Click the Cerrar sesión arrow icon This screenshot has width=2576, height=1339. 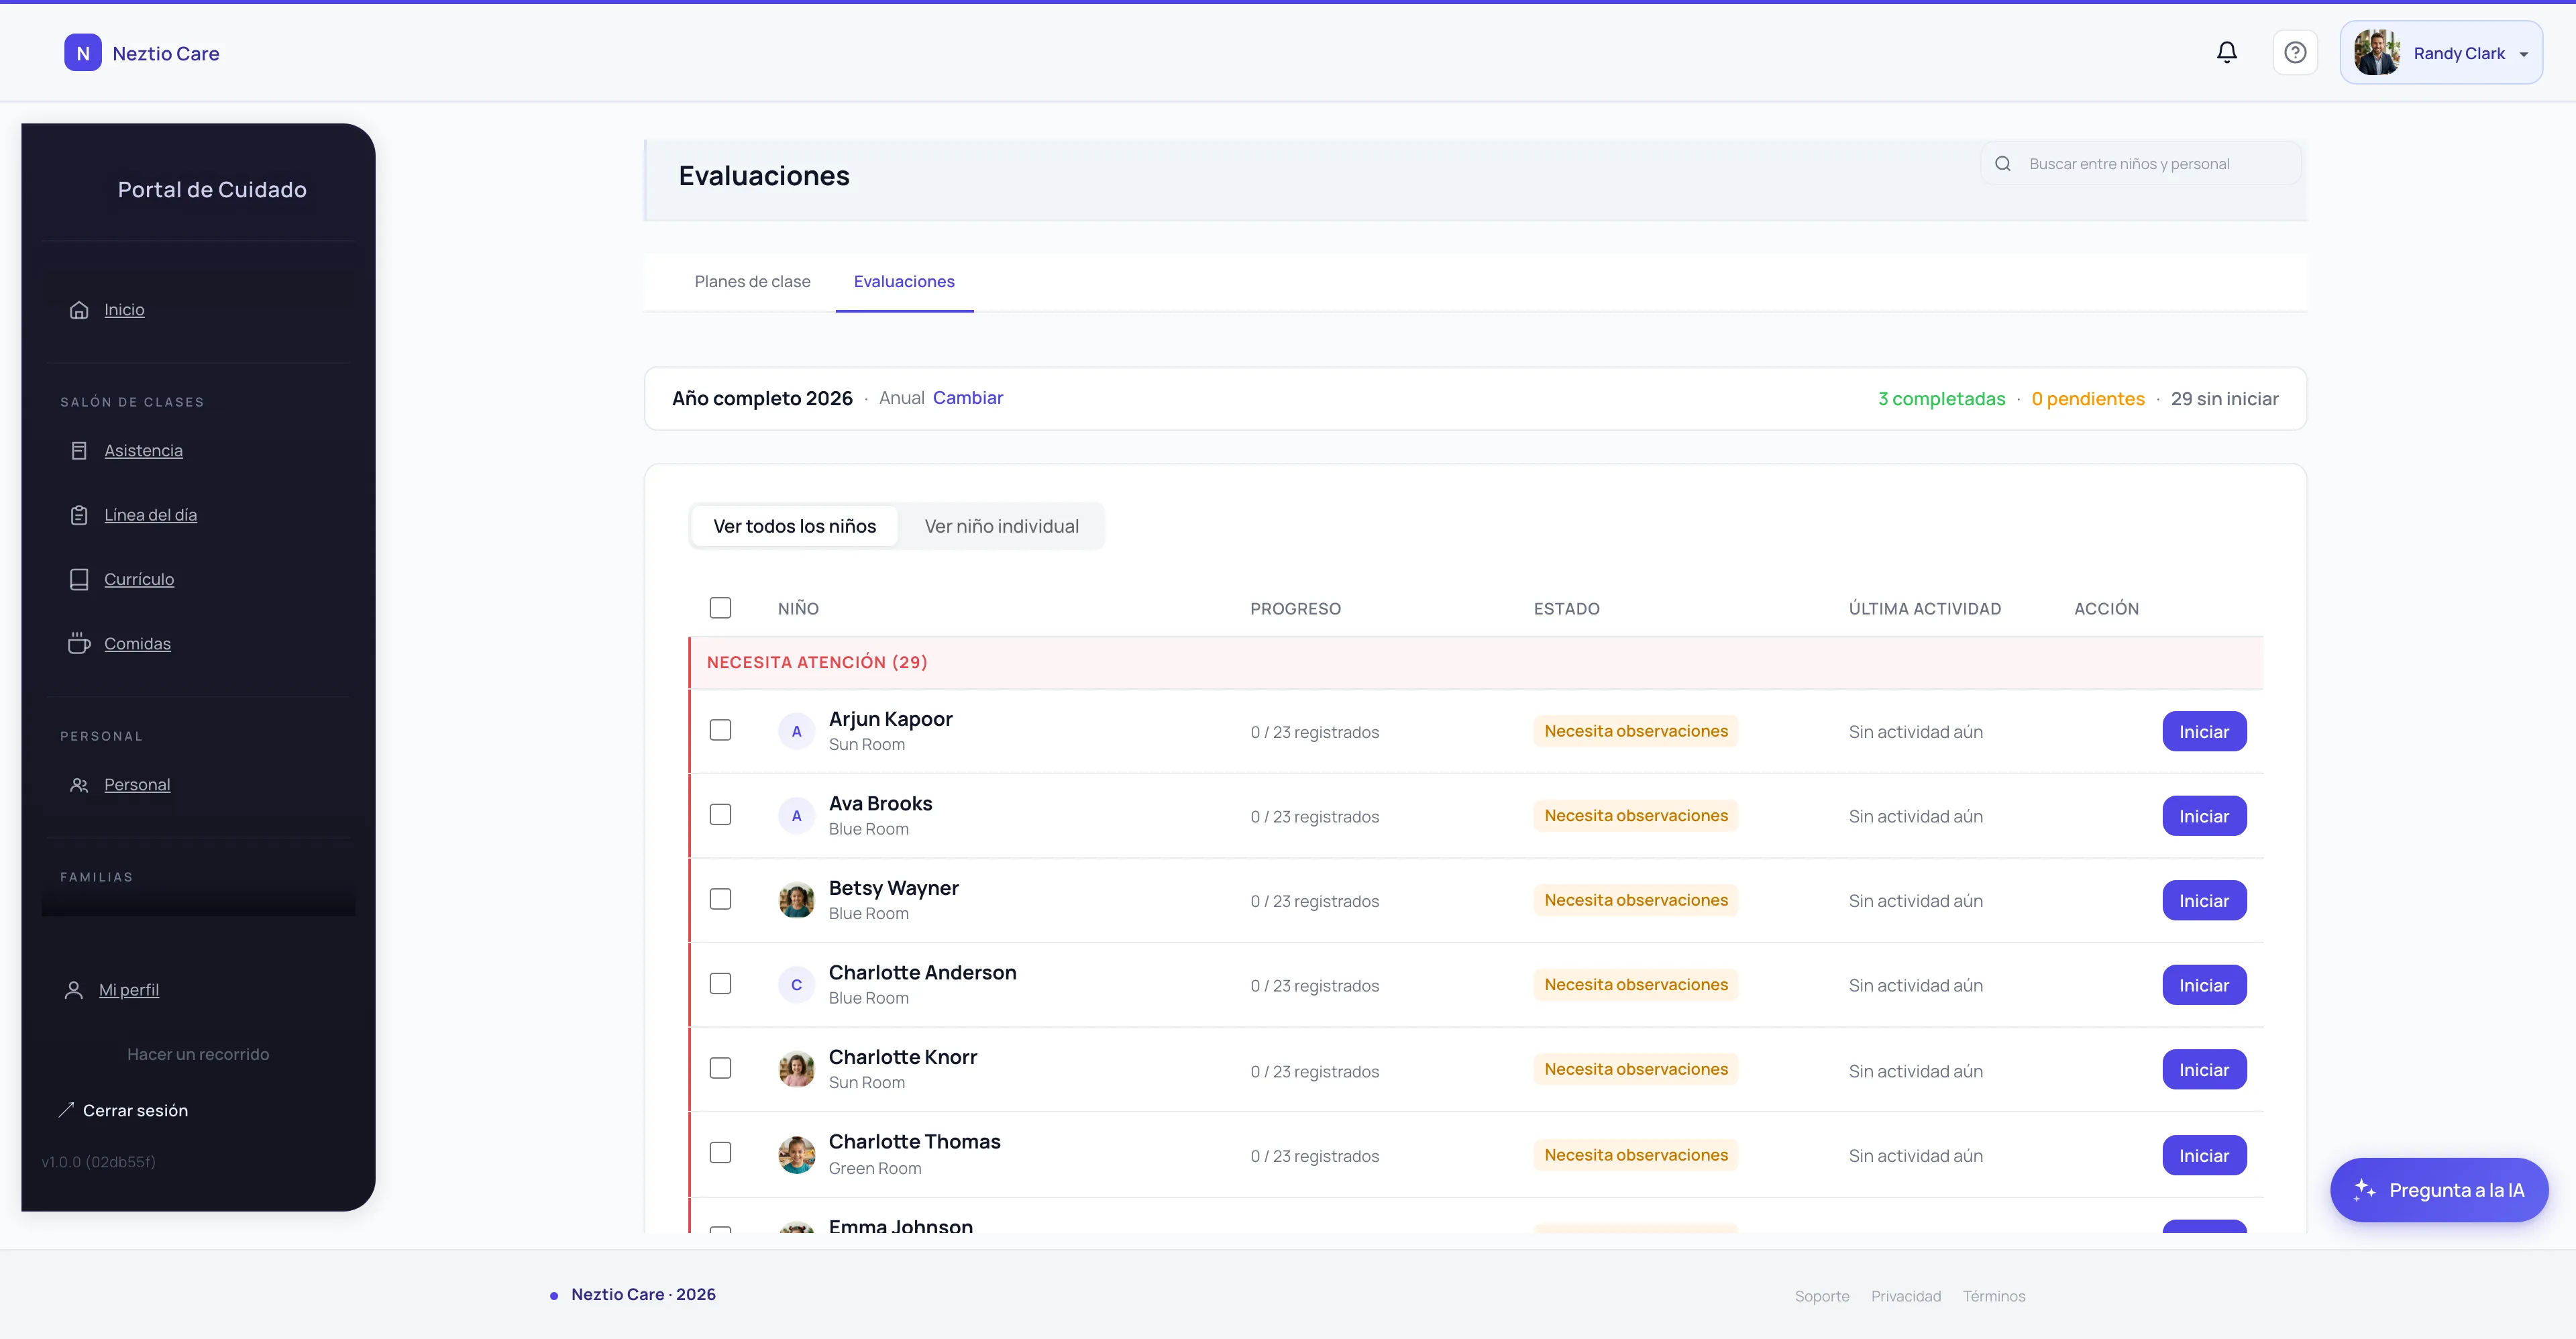click(x=66, y=1110)
